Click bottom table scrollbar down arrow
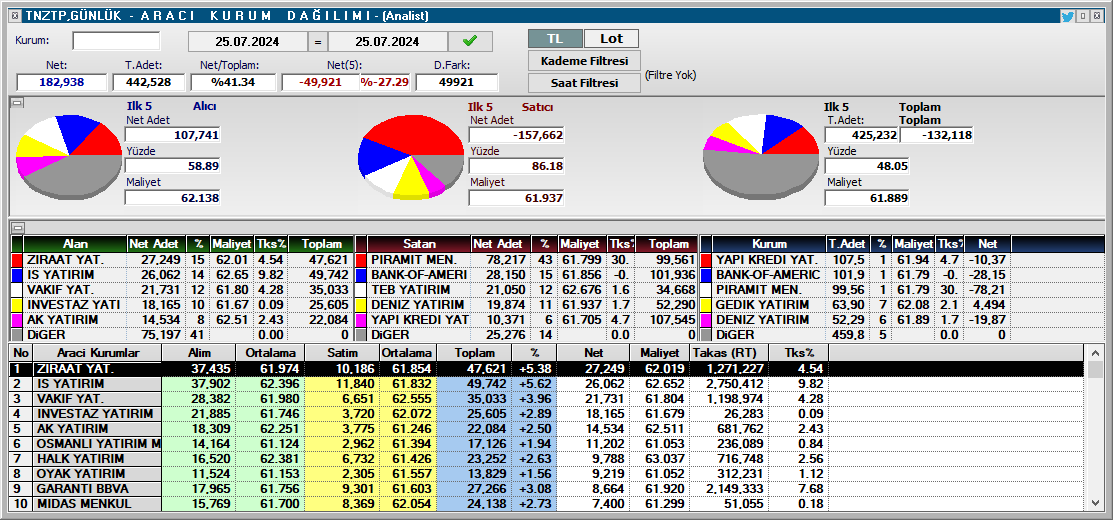Image resolution: width=1113 pixels, height=520 pixels. click(x=1095, y=503)
